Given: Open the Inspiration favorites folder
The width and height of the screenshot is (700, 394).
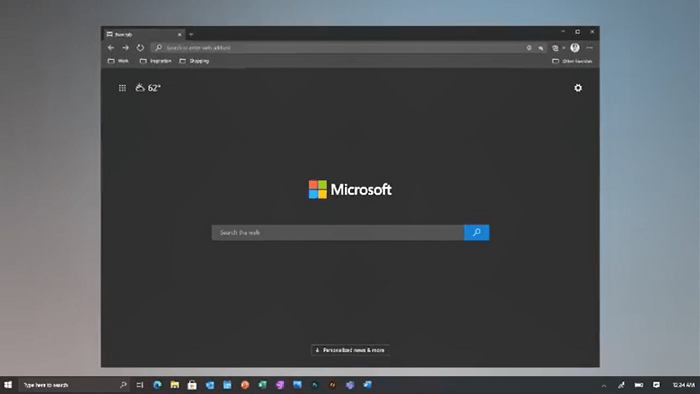Looking at the screenshot, I should pos(155,61).
